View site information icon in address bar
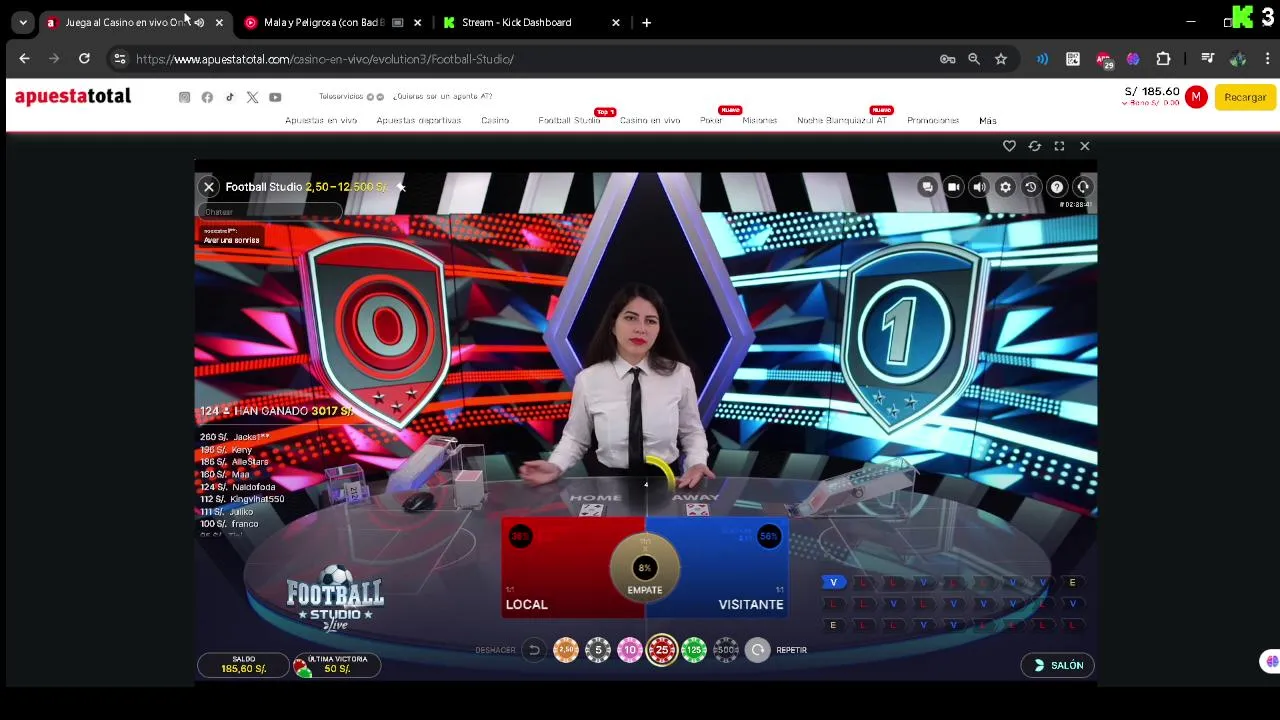 (x=119, y=59)
